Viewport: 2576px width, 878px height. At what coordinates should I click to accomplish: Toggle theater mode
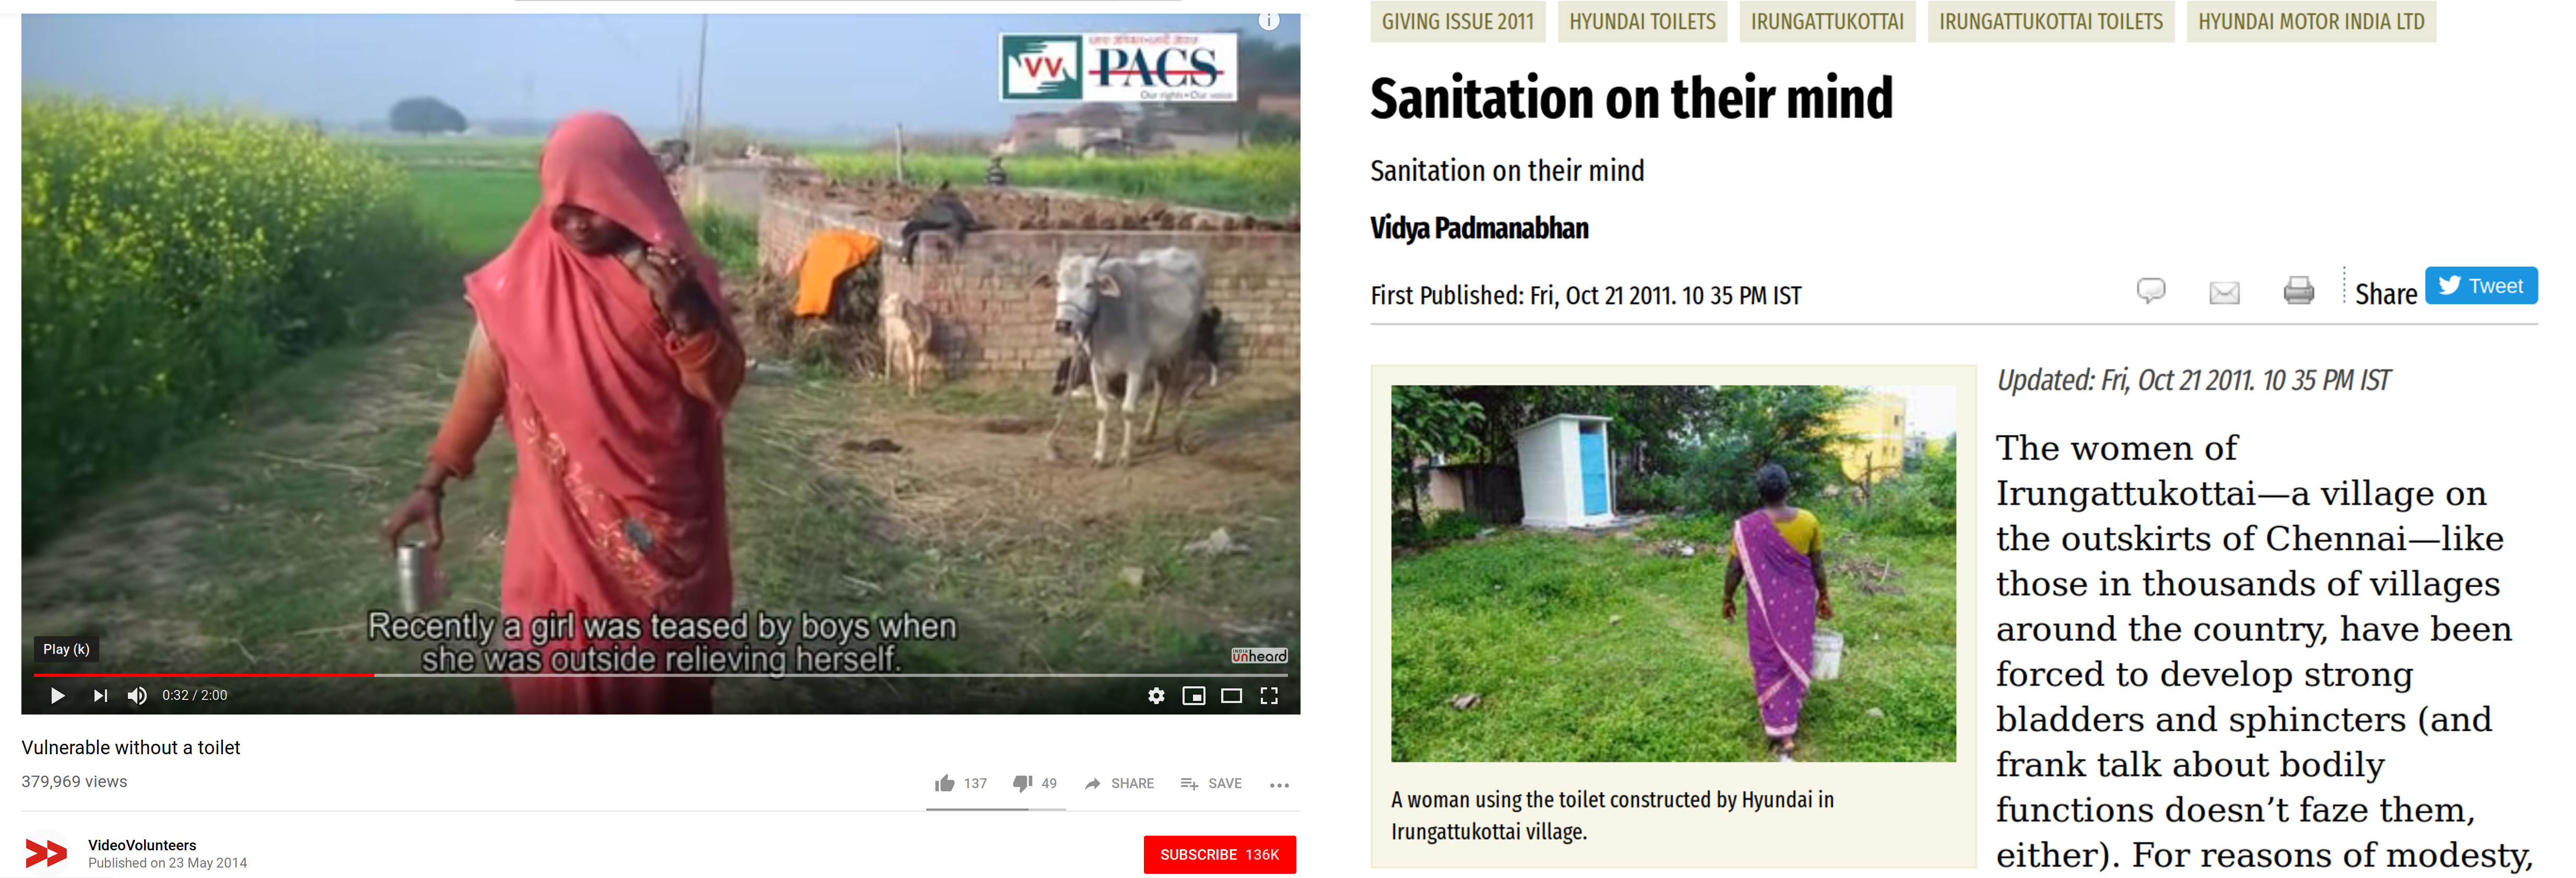point(1232,695)
